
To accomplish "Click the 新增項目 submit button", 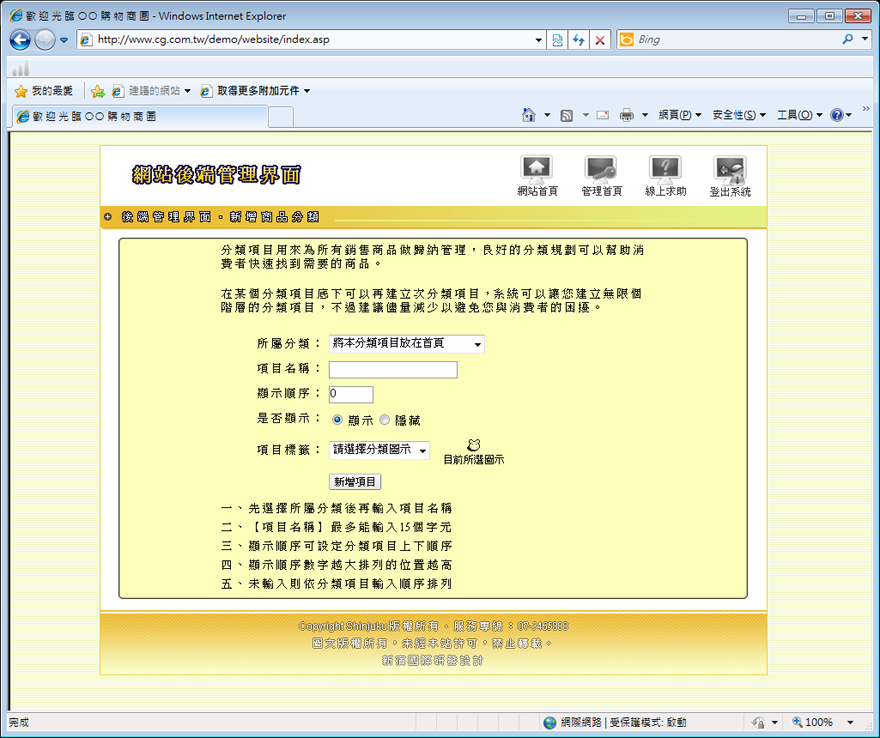I will (355, 482).
